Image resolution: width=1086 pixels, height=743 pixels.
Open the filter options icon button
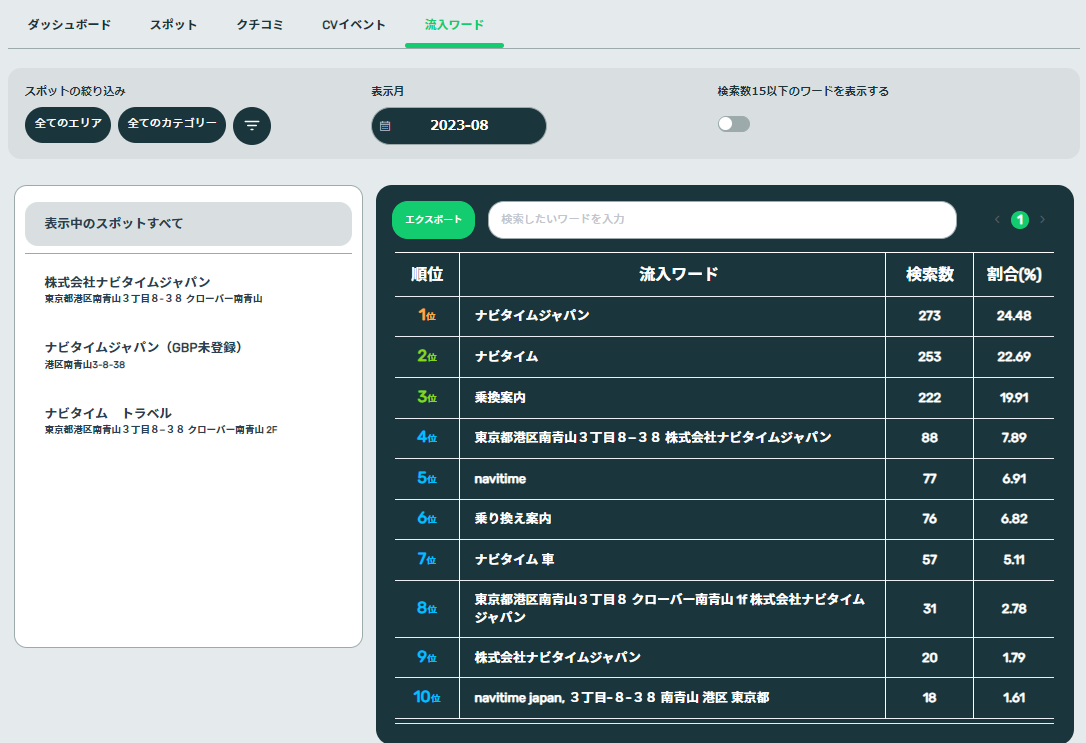click(251, 125)
